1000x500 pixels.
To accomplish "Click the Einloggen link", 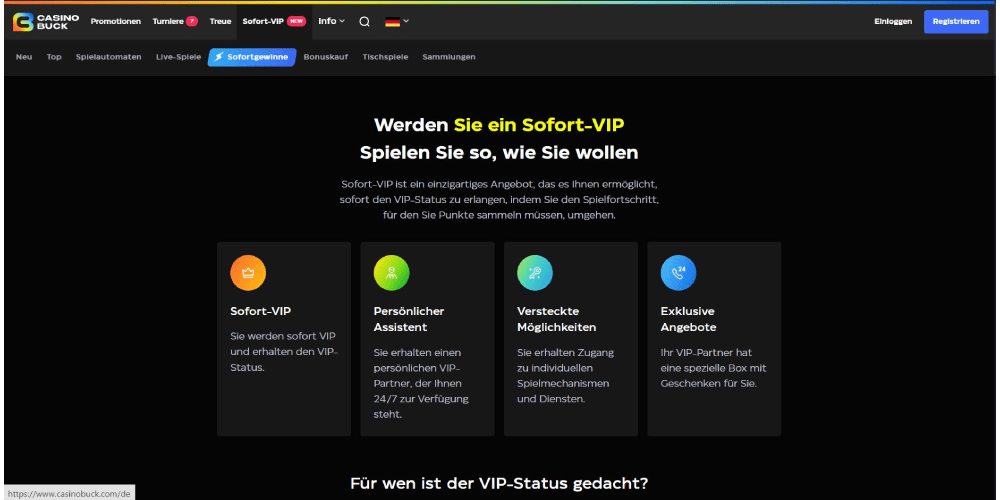I will 892,21.
